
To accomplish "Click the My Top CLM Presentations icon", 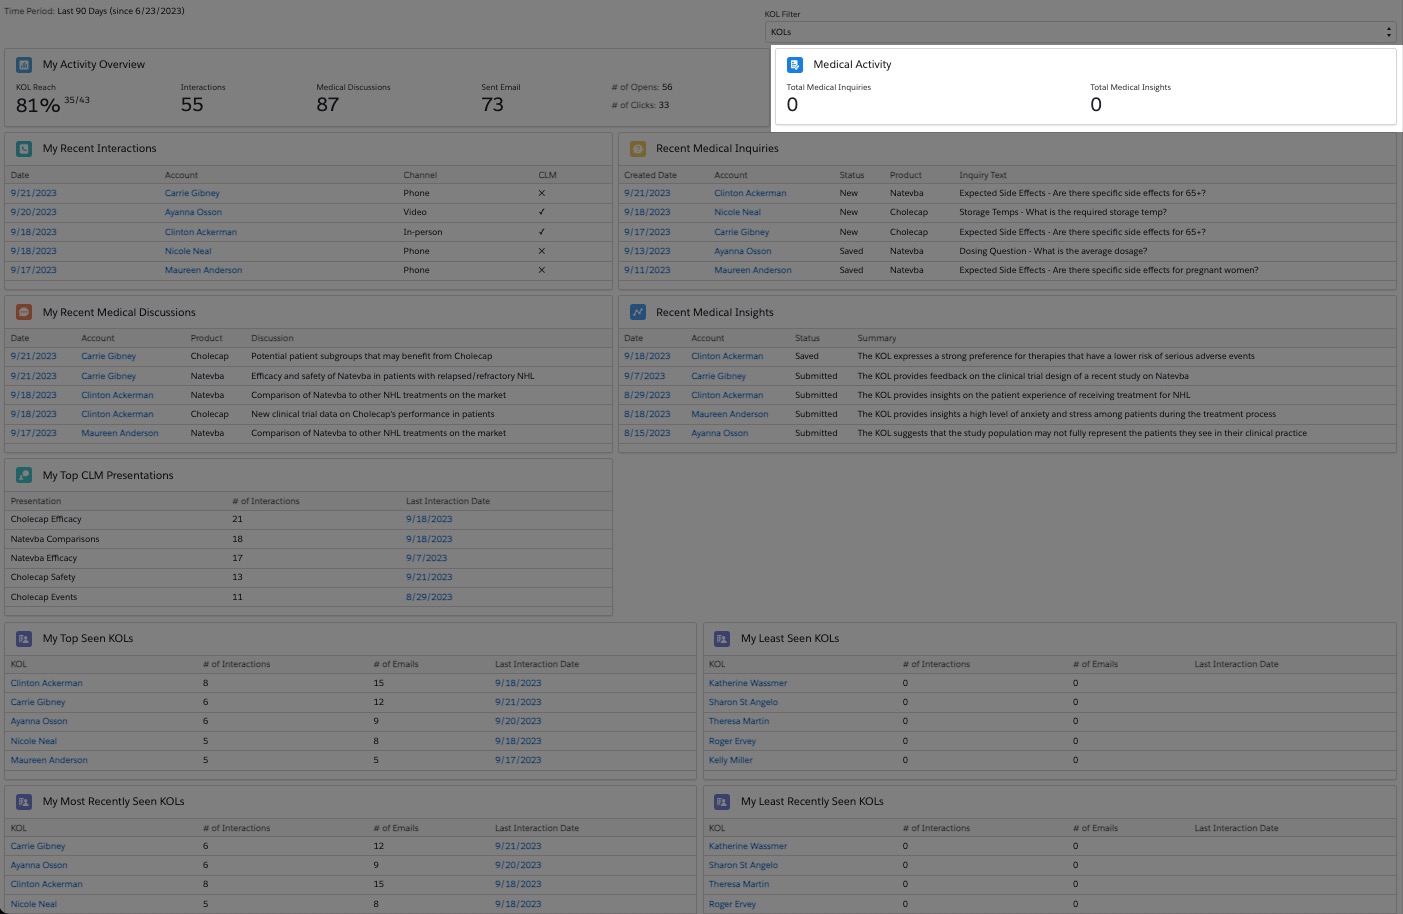I will pos(24,476).
